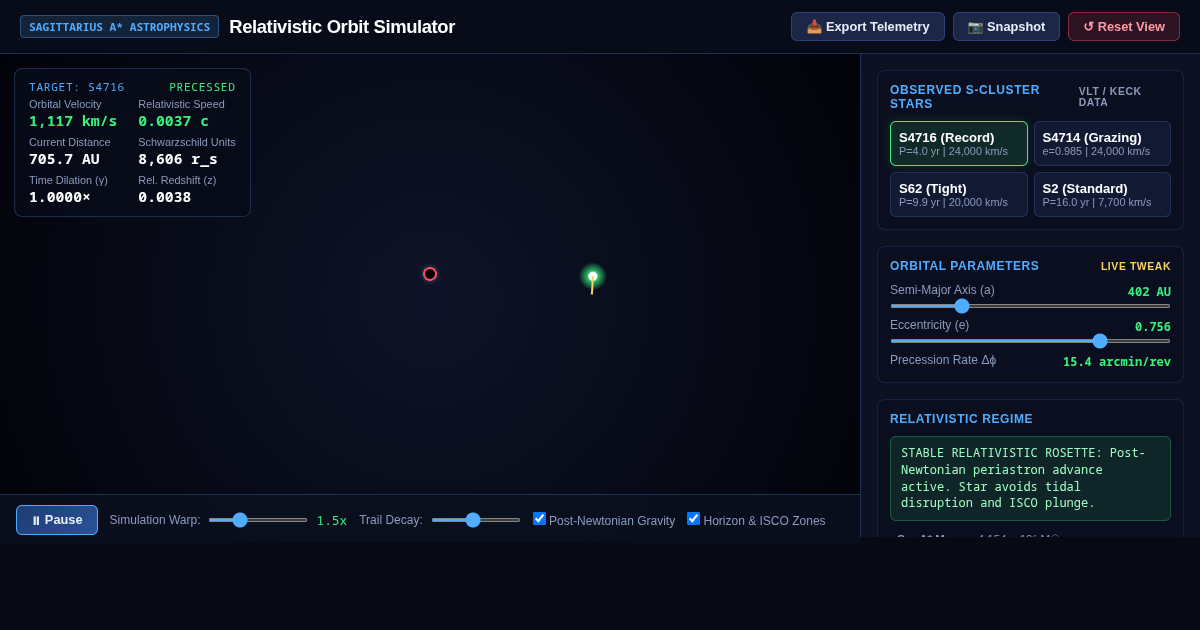
Task: Reset the simulator view
Action: (1124, 27)
